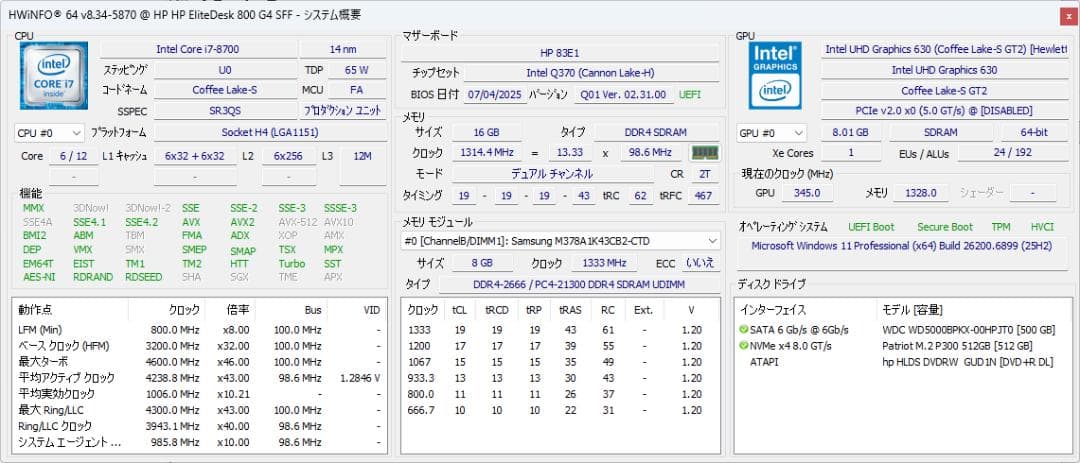Click the Coffee Lake-S codename field in CPU section

[x=225, y=90]
